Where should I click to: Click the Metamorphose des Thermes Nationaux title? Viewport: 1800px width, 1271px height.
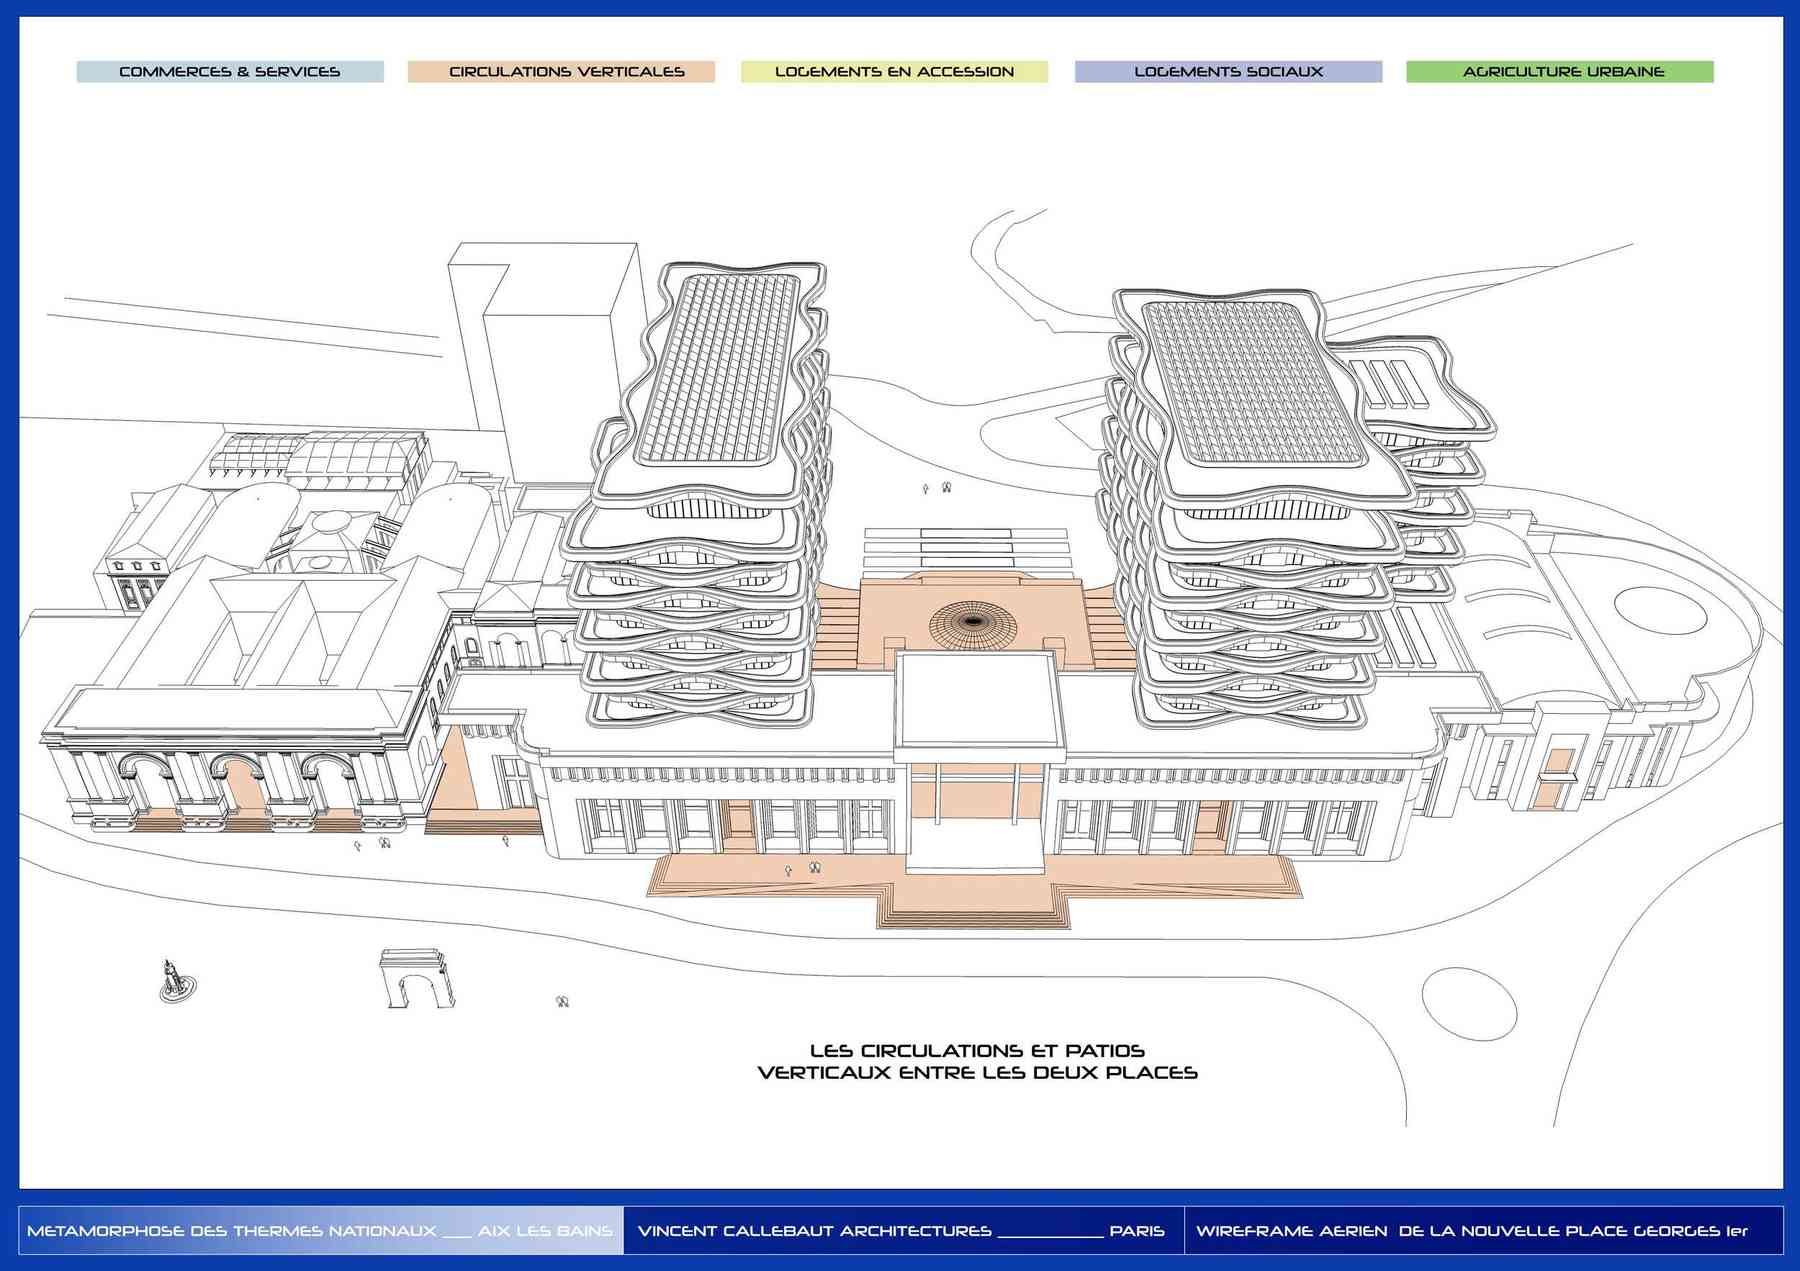(320, 1230)
